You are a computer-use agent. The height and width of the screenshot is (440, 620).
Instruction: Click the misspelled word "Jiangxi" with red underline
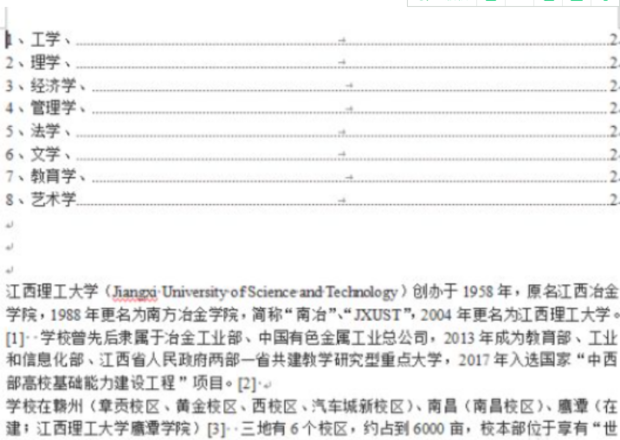point(134,292)
